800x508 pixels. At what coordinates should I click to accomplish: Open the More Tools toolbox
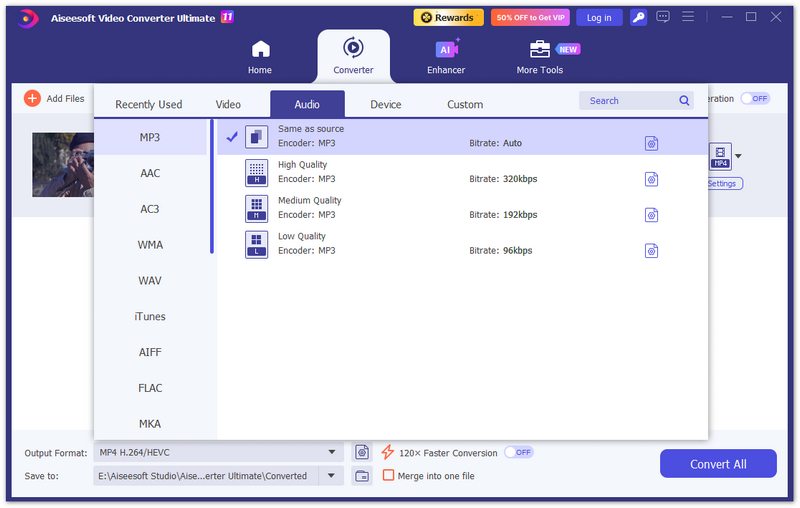coord(539,49)
